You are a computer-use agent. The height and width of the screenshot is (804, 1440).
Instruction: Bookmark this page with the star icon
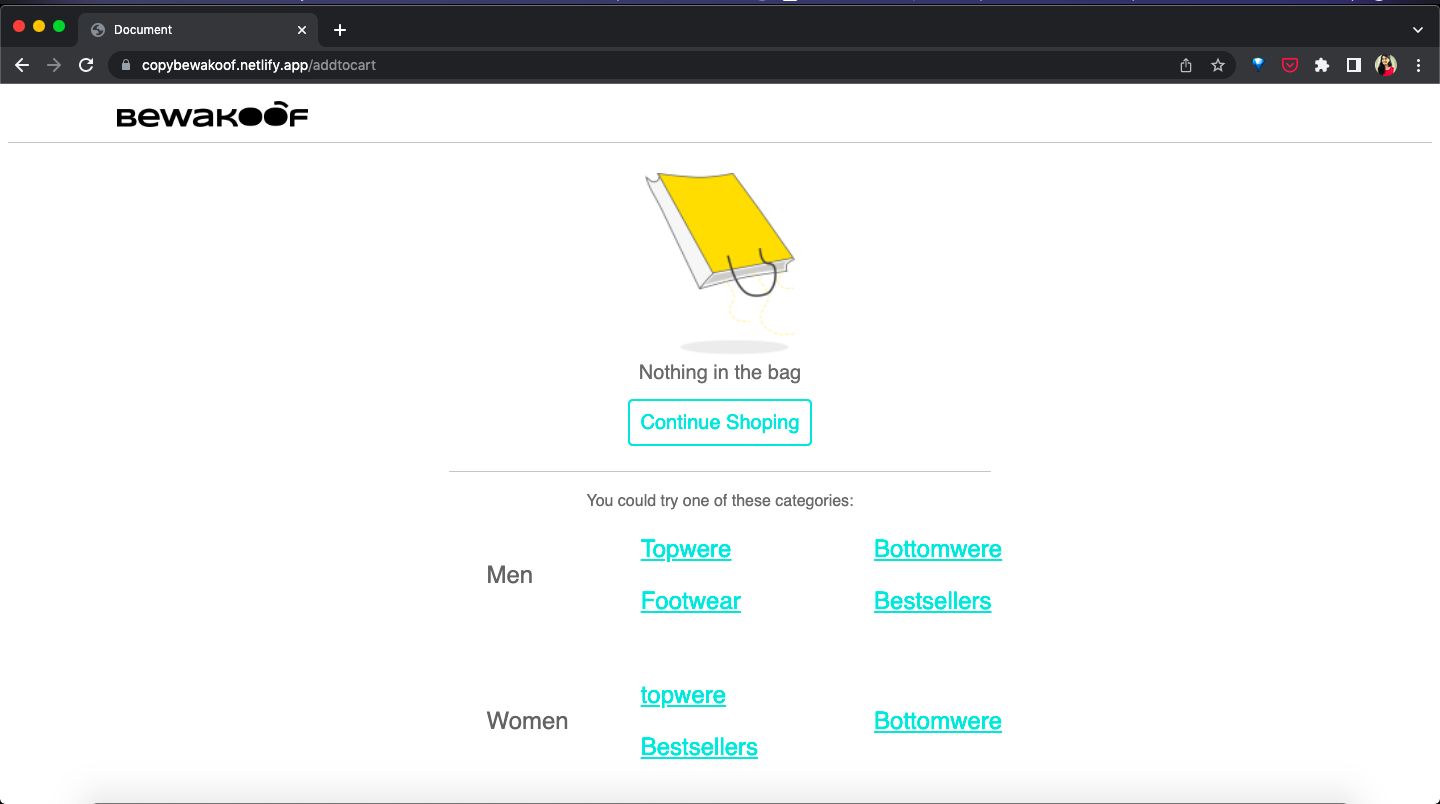[x=1217, y=65]
